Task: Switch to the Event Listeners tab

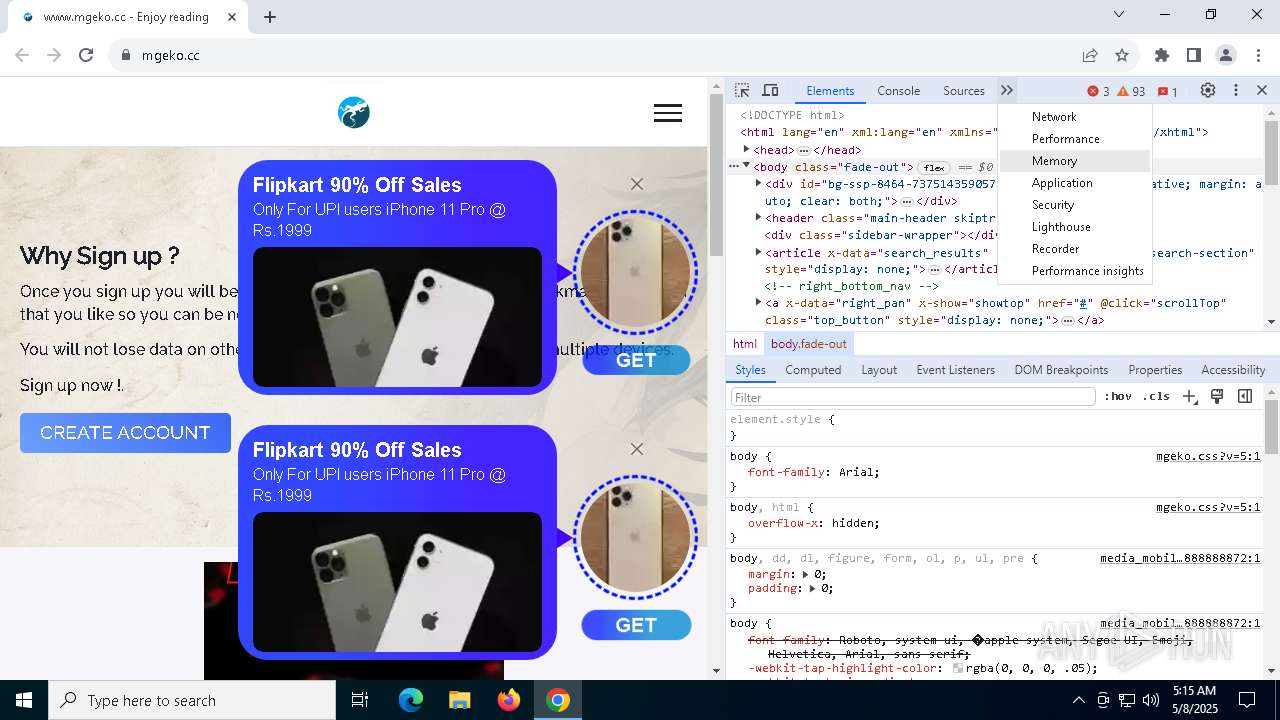Action: tap(955, 370)
